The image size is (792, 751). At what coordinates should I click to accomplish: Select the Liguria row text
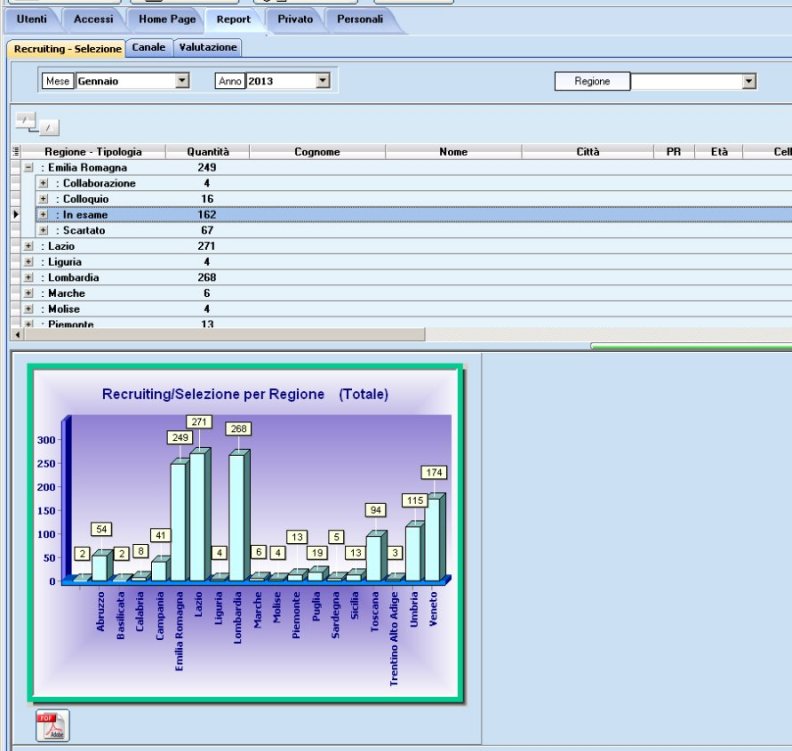65,262
